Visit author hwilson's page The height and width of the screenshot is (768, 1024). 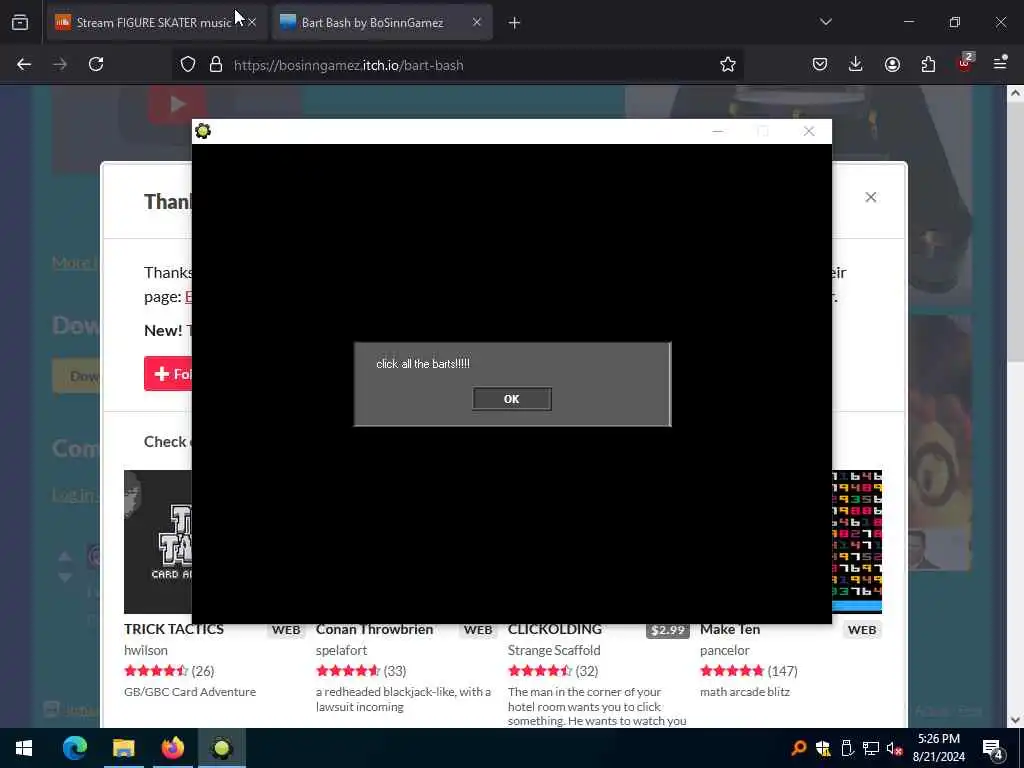click(x=146, y=650)
